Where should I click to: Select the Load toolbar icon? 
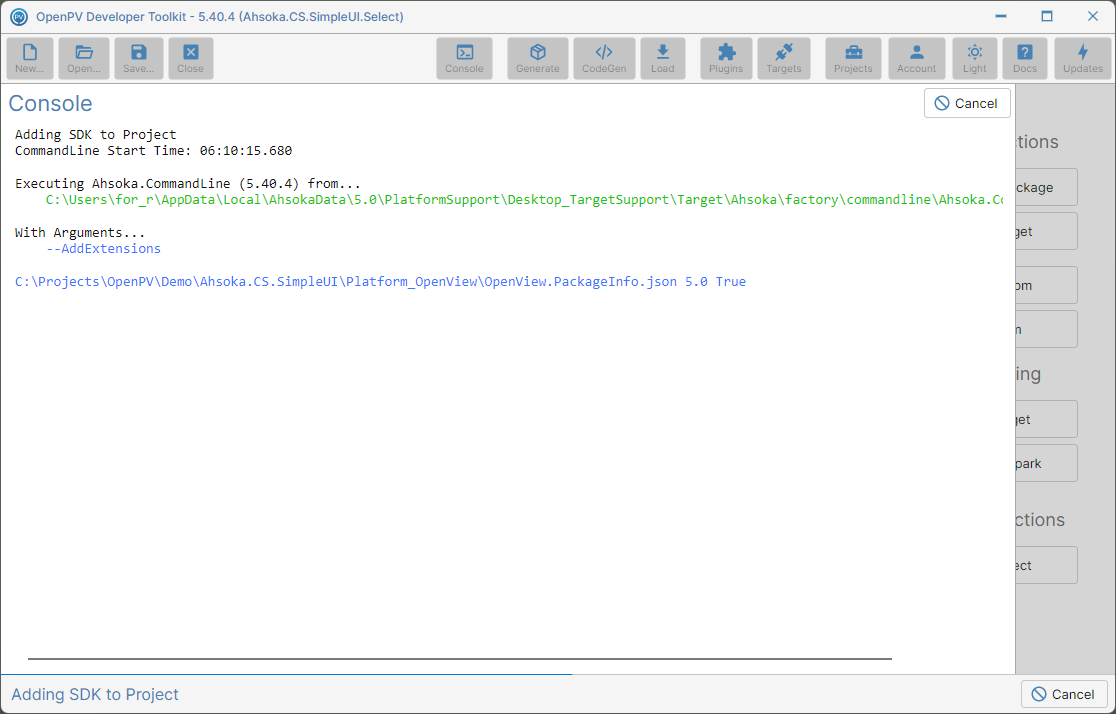click(663, 58)
